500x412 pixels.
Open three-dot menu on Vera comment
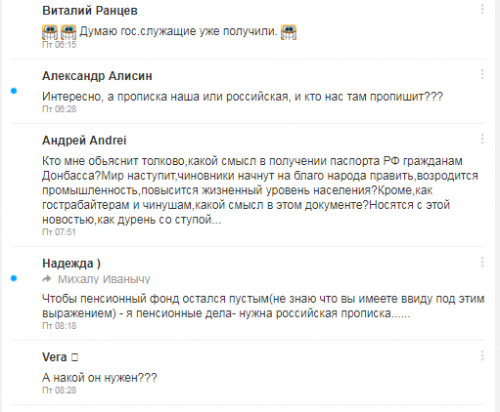tap(482, 356)
